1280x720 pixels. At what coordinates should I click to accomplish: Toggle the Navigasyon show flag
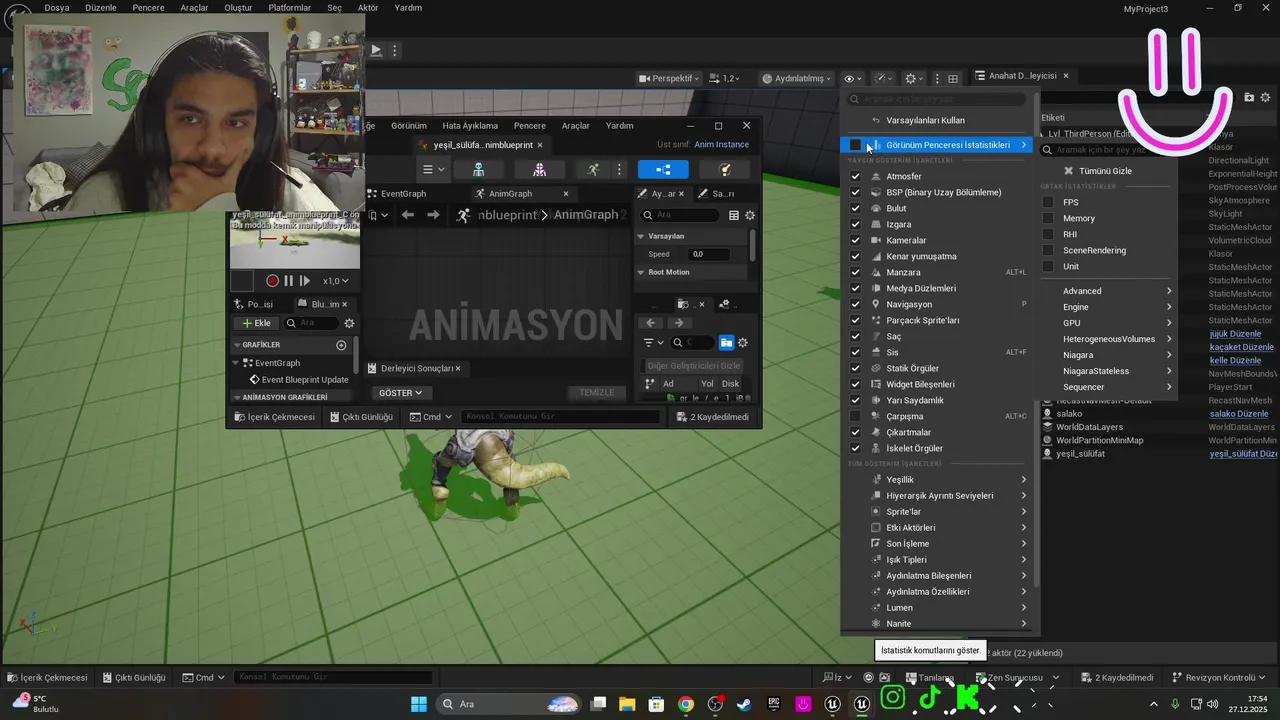click(x=855, y=304)
